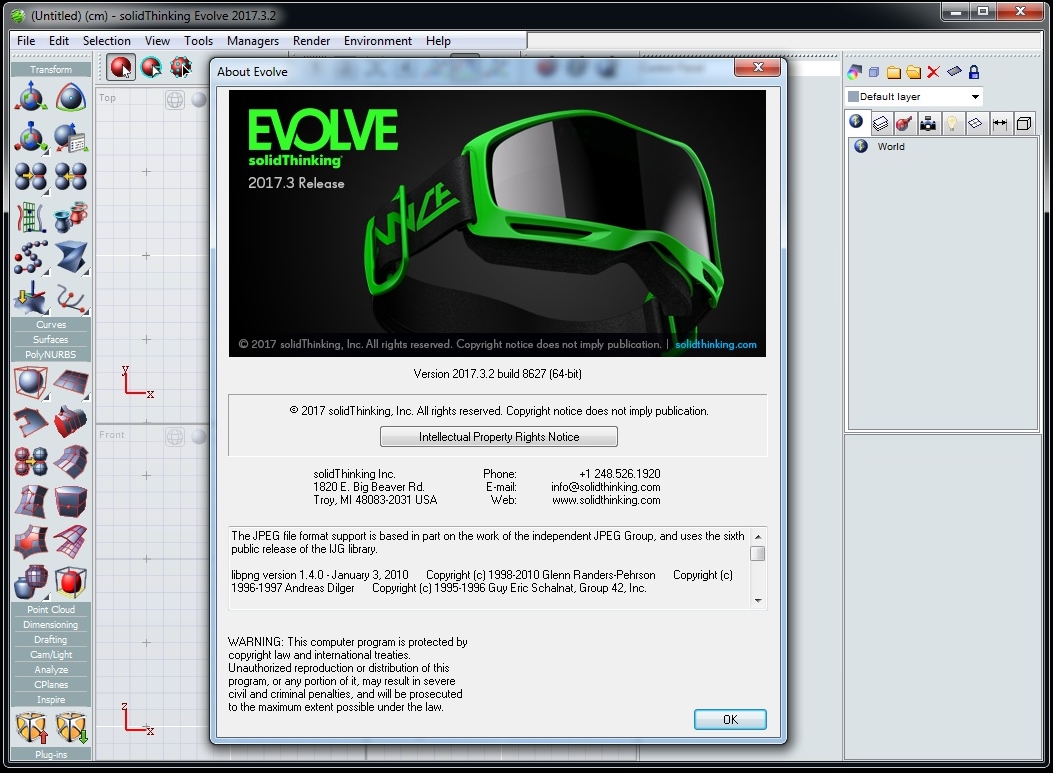The width and height of the screenshot is (1053, 773).
Task: Click the closed folder group icon
Action: pos(894,72)
